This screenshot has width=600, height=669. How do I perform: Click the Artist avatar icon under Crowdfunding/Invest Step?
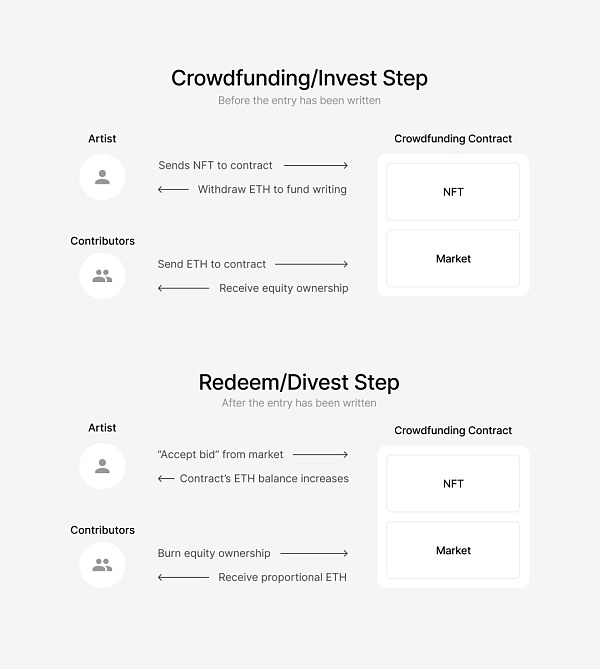point(102,177)
